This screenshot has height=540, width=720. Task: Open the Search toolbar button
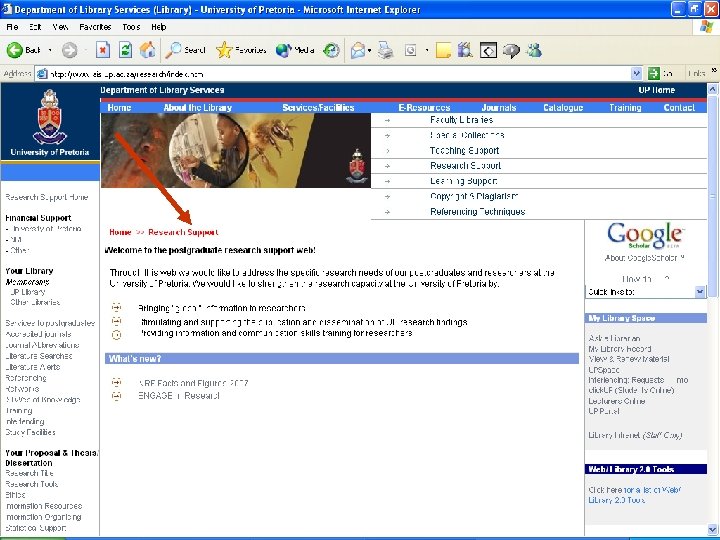(186, 50)
